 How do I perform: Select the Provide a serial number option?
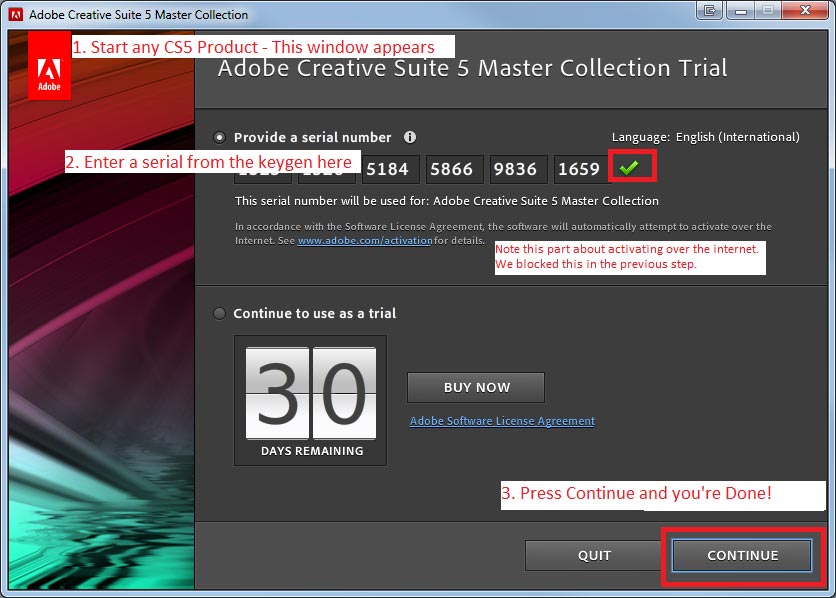click(x=219, y=138)
